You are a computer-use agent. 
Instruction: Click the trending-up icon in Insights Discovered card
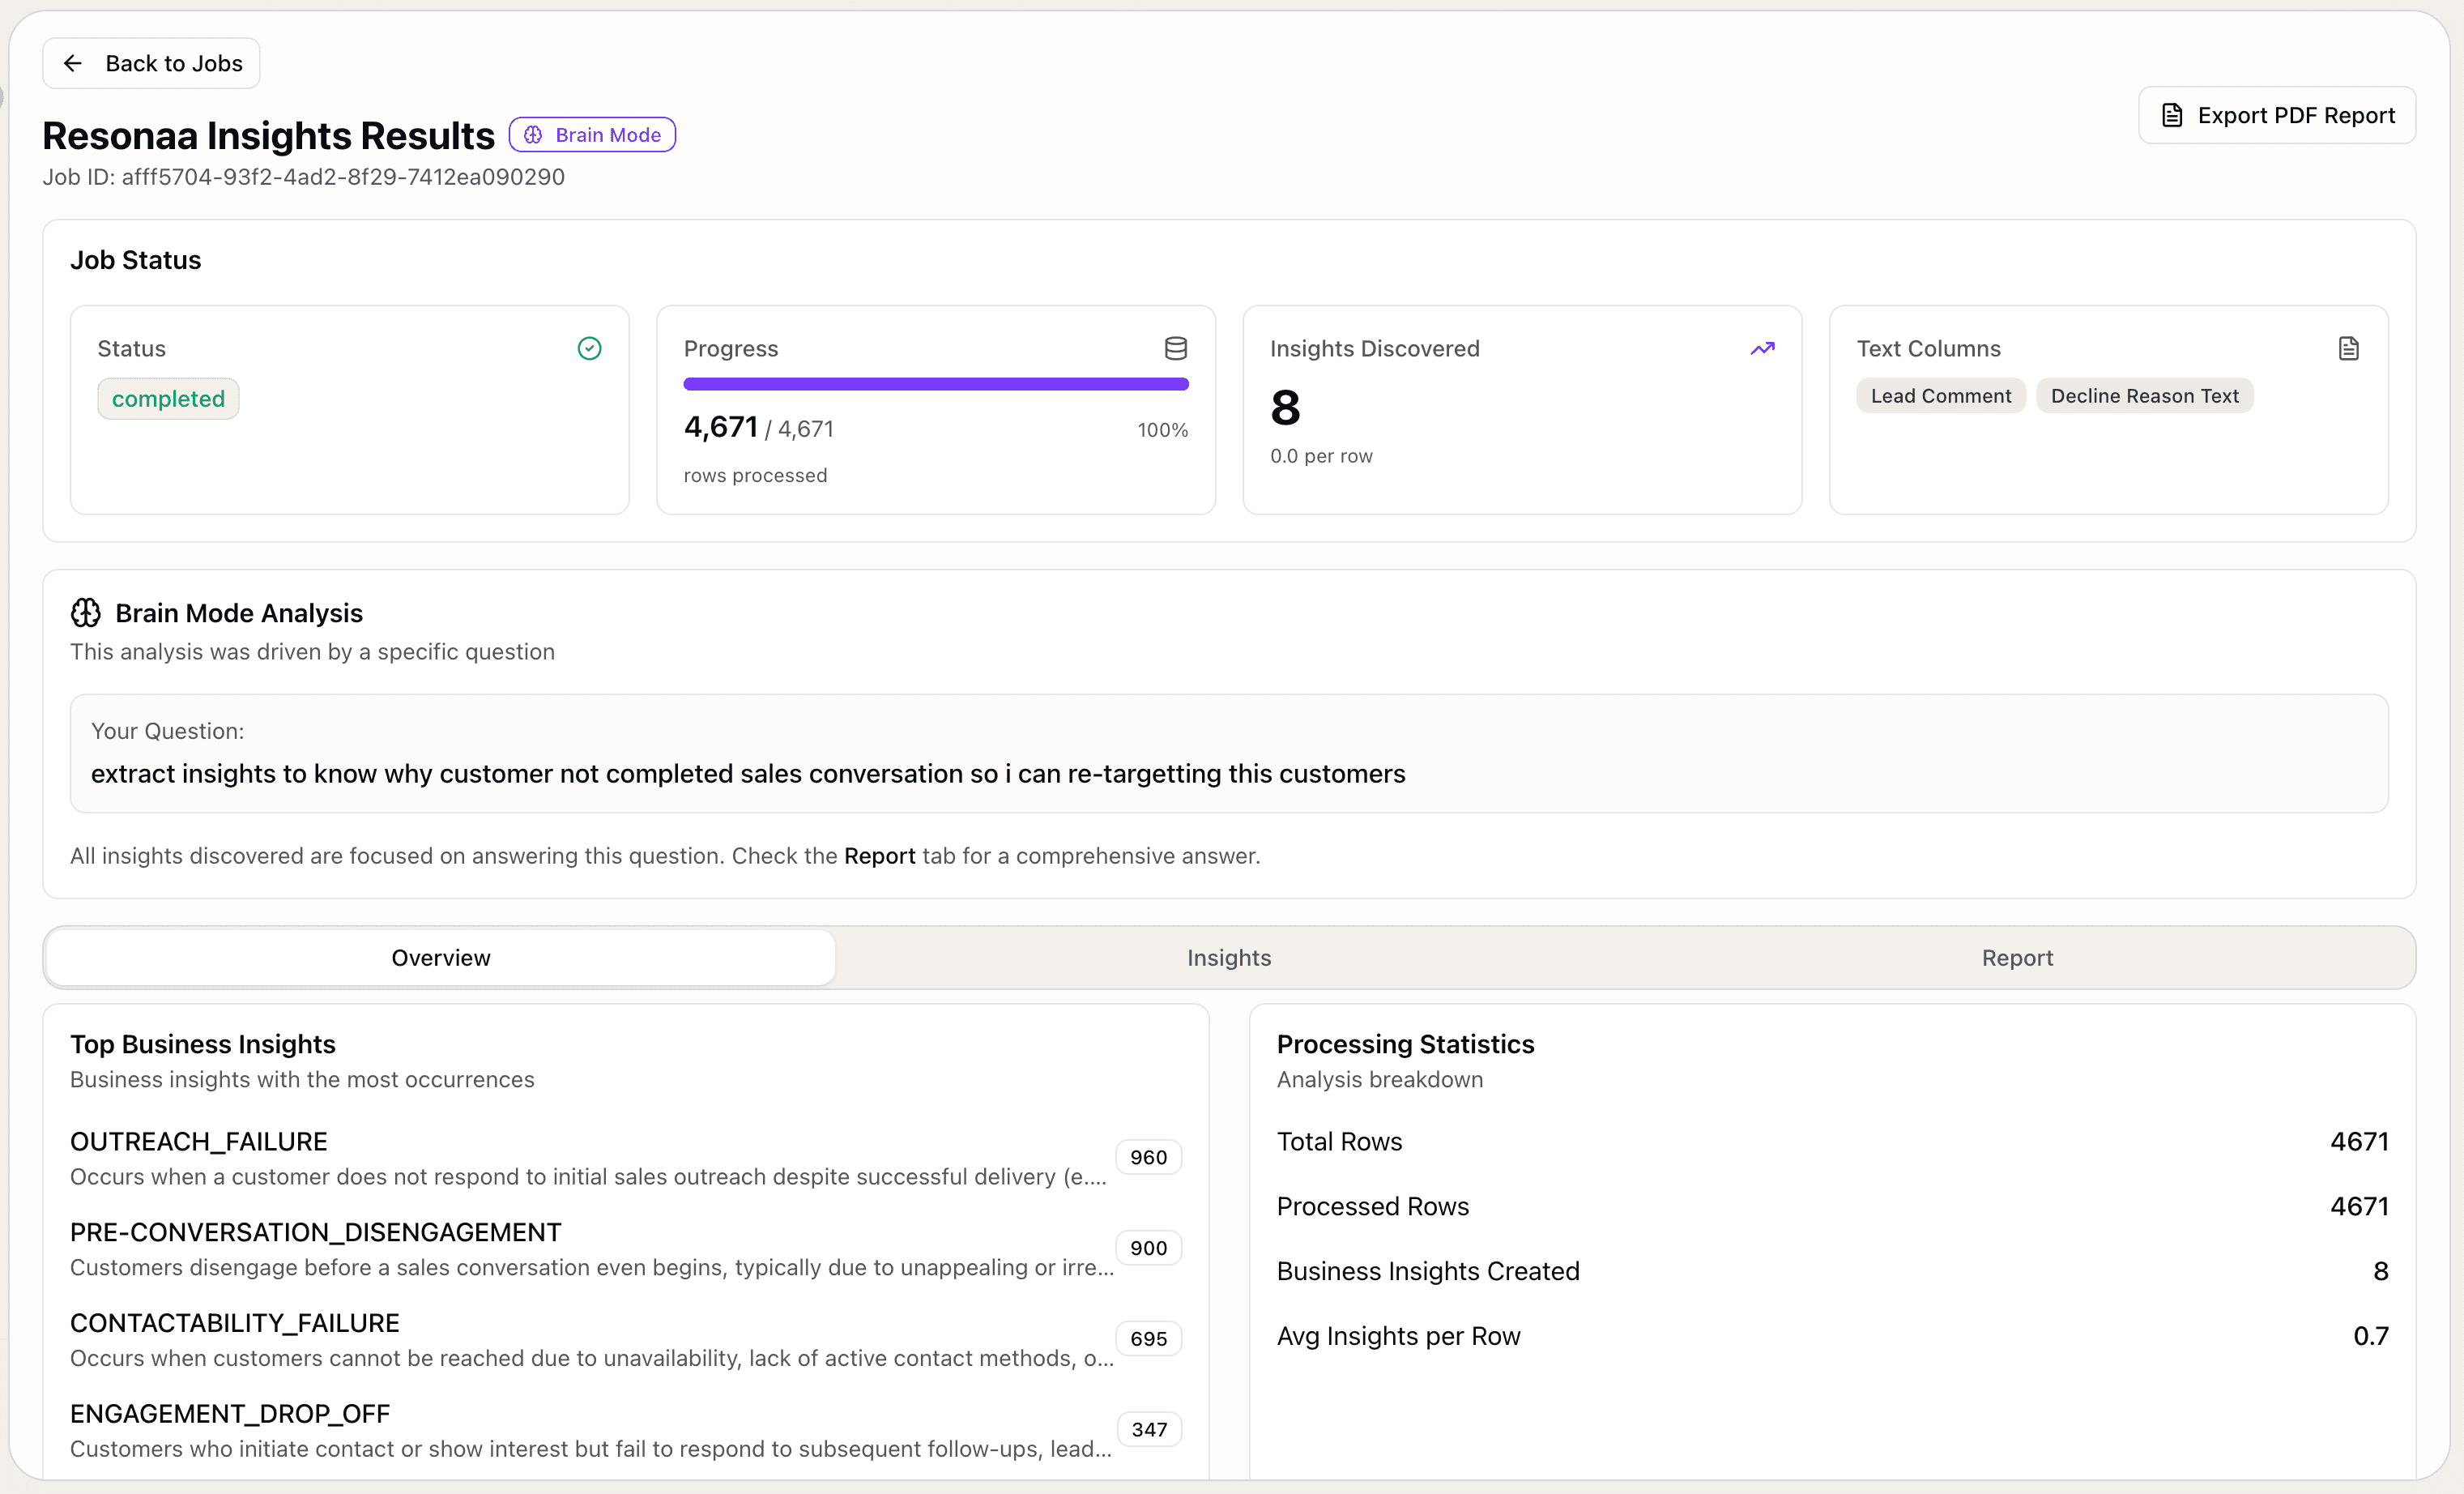coord(1762,348)
